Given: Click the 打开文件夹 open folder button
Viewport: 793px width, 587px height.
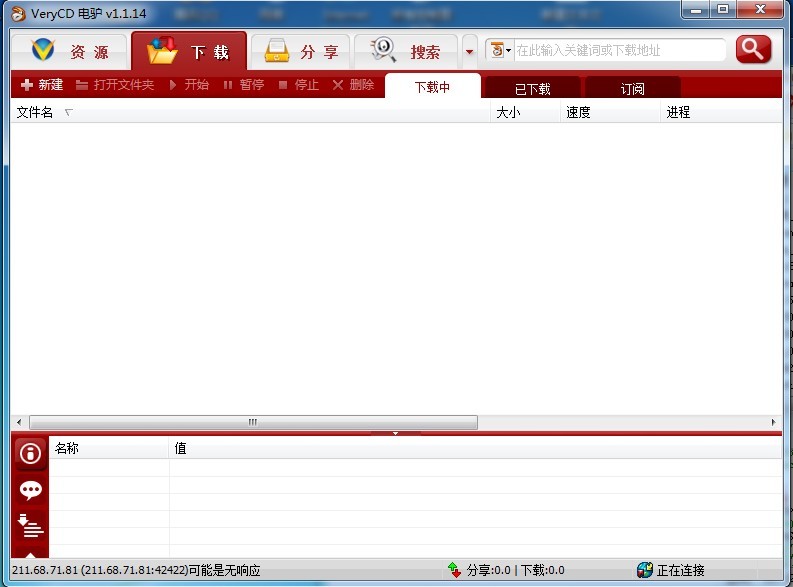Looking at the screenshot, I should point(115,85).
